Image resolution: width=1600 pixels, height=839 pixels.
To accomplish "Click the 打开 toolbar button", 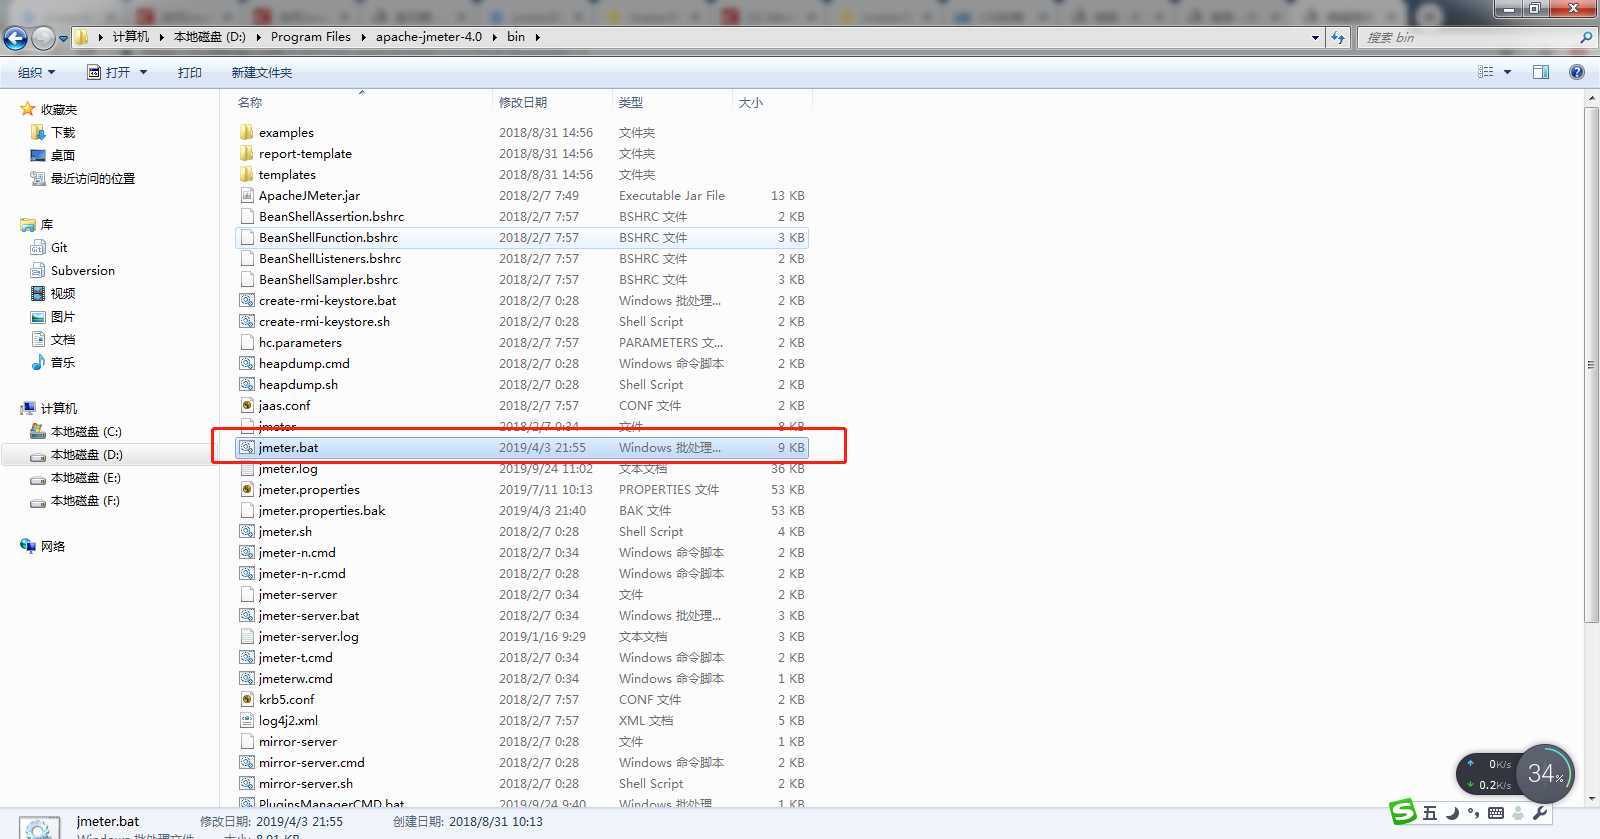I will [x=110, y=72].
